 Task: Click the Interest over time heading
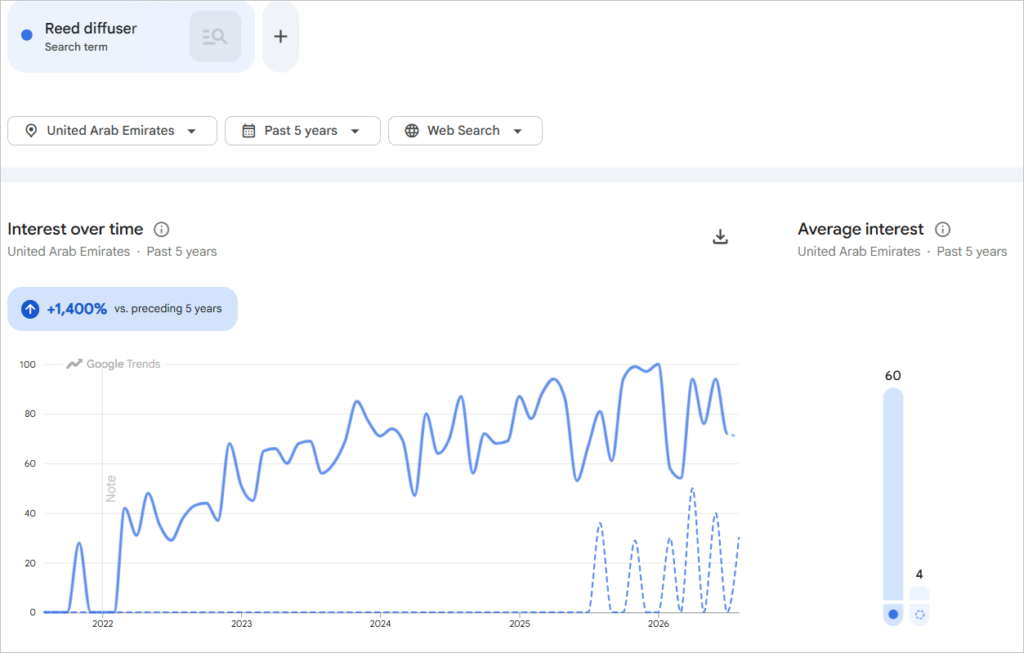[75, 229]
